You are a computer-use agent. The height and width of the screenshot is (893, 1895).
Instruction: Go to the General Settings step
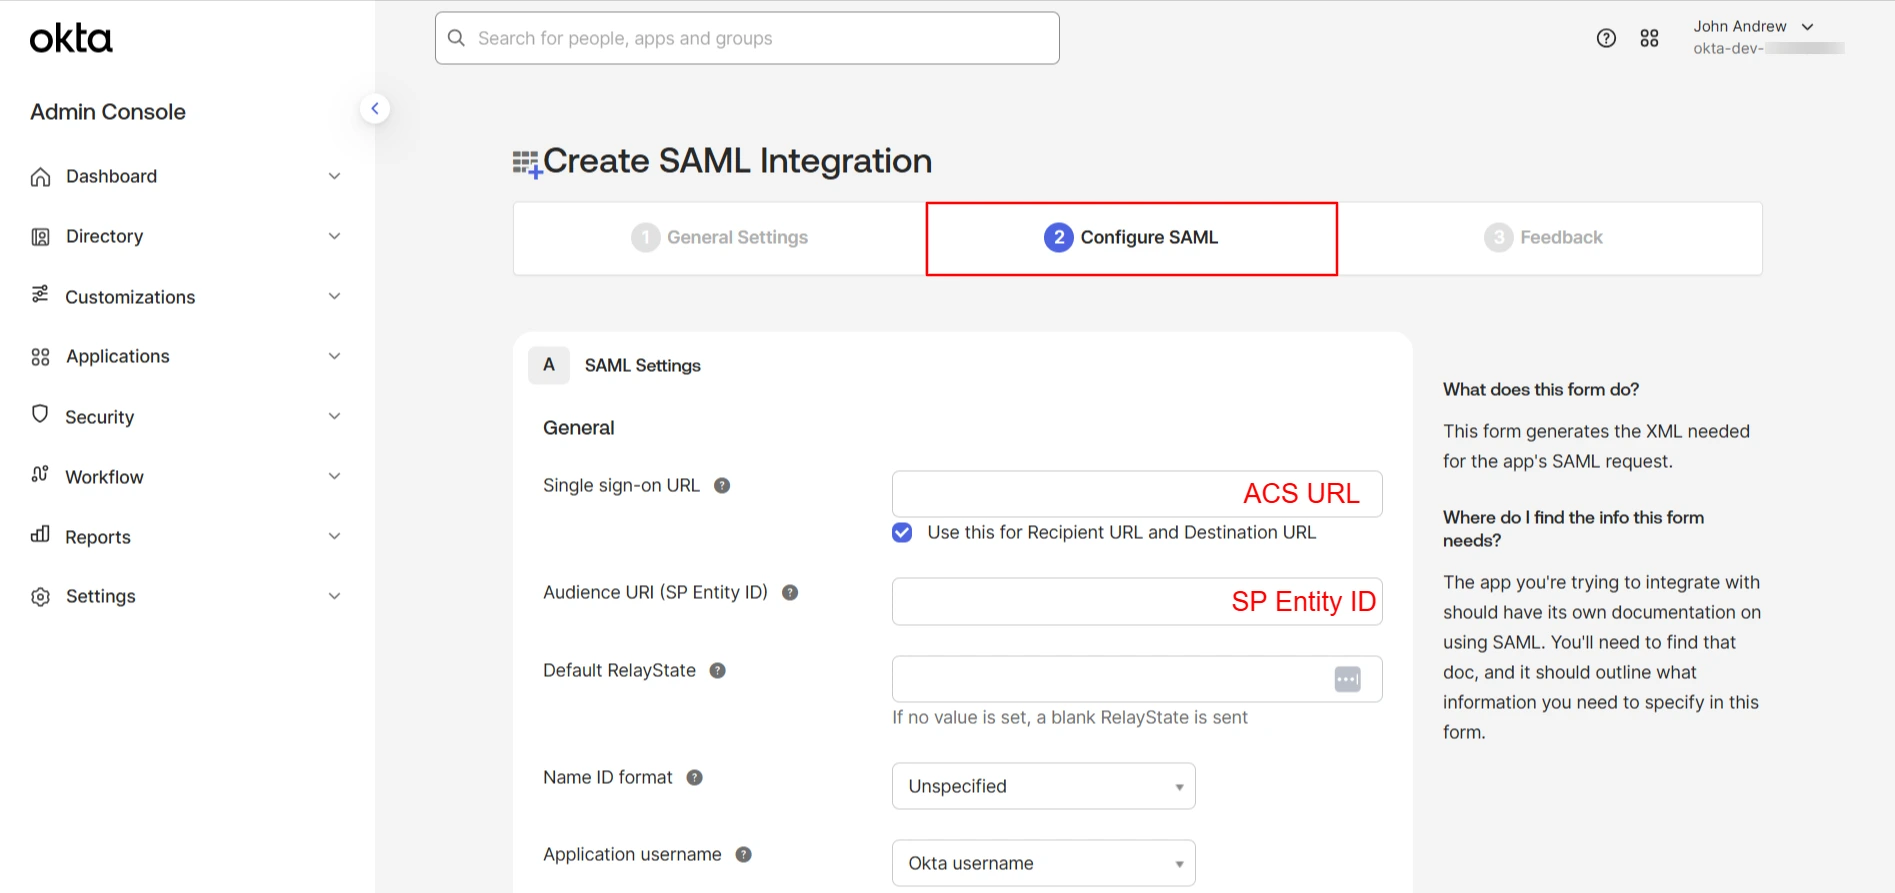720,238
